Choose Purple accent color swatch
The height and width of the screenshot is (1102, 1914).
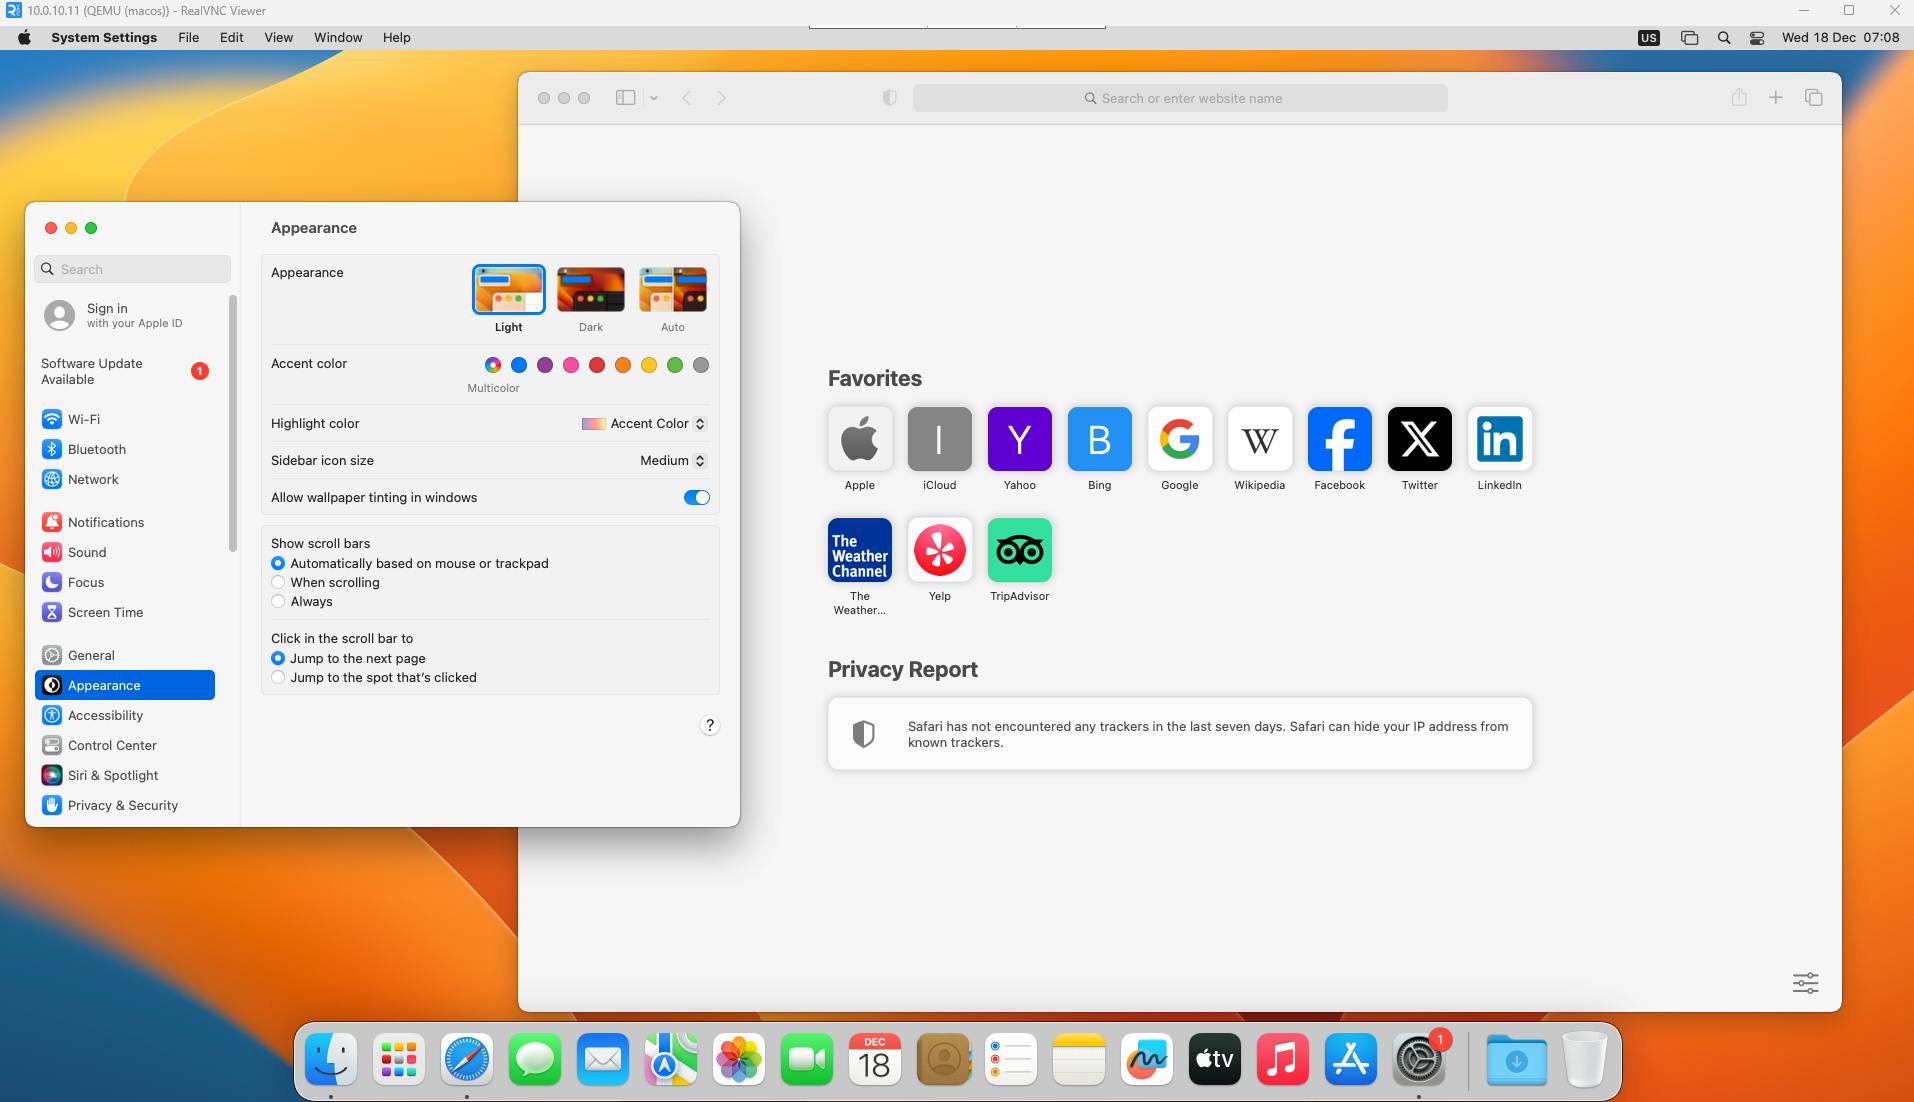(x=545, y=365)
